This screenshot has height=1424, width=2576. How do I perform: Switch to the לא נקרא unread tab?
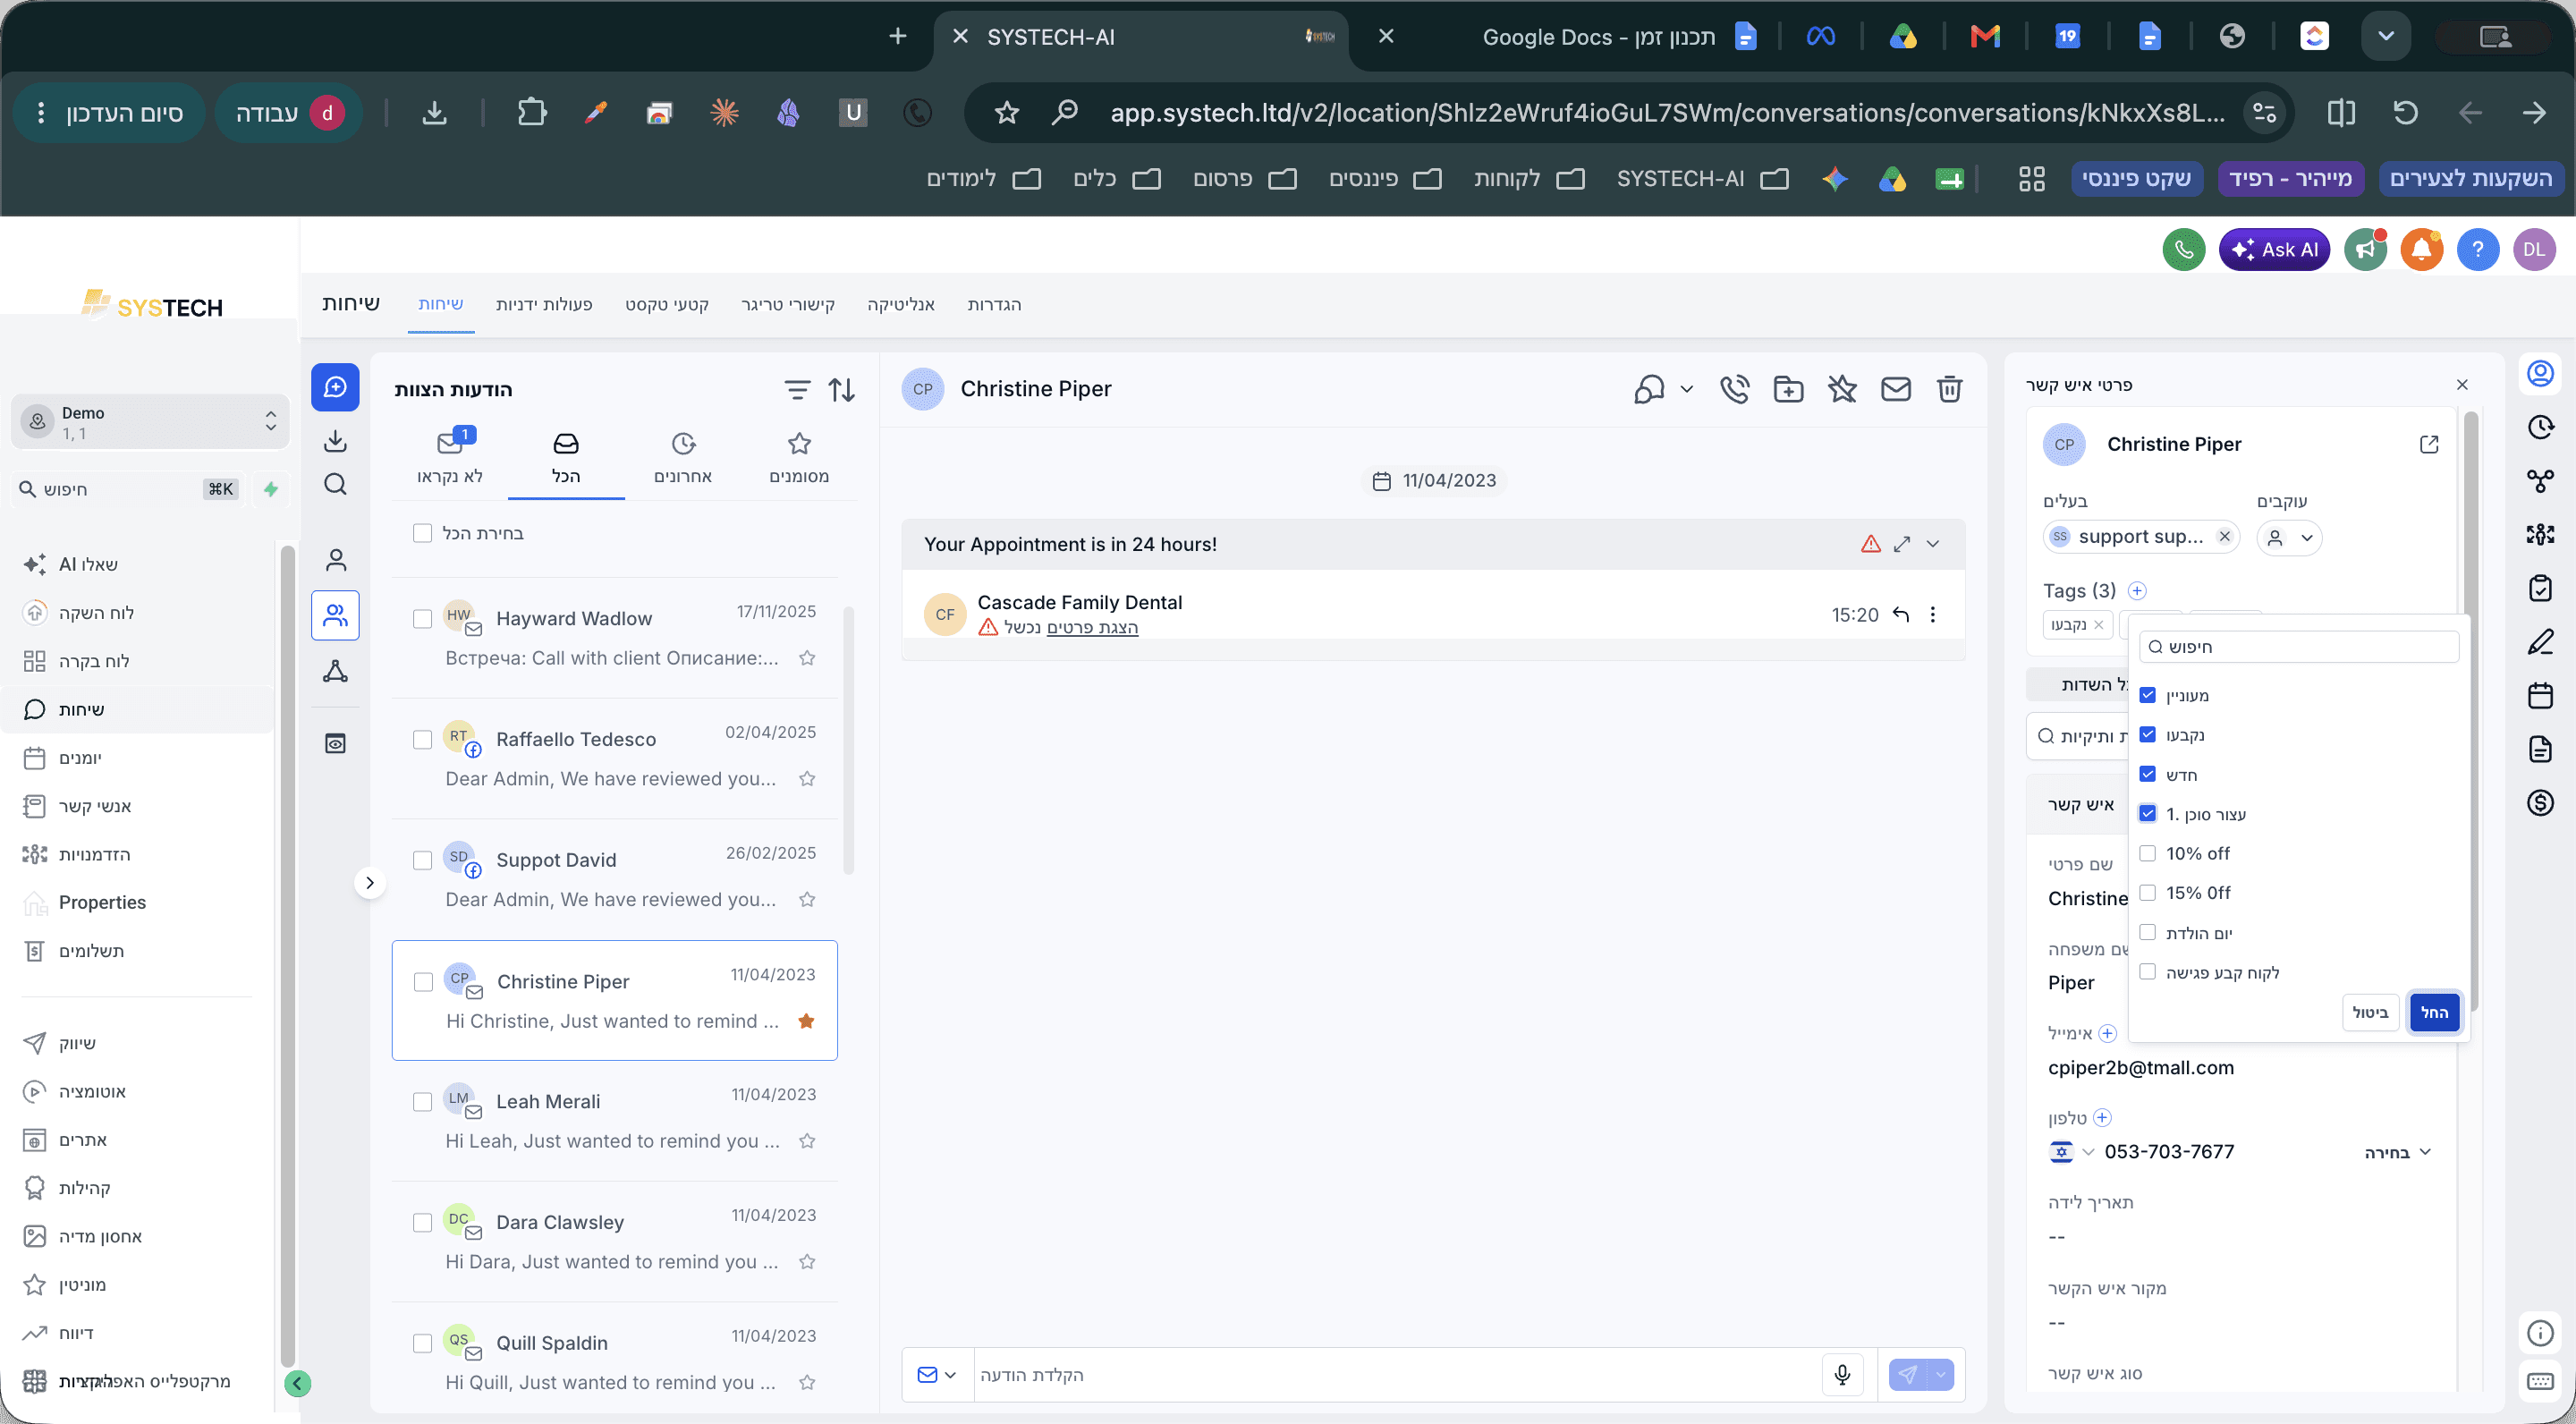(x=450, y=458)
